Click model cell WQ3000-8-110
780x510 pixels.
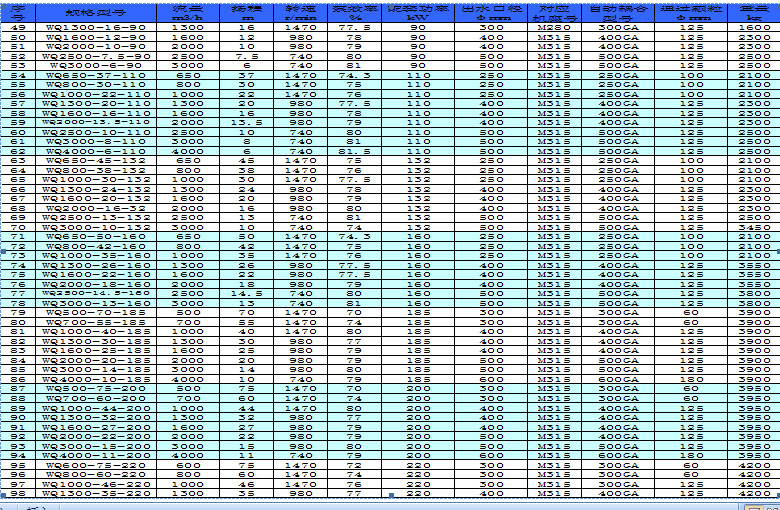tap(96, 141)
